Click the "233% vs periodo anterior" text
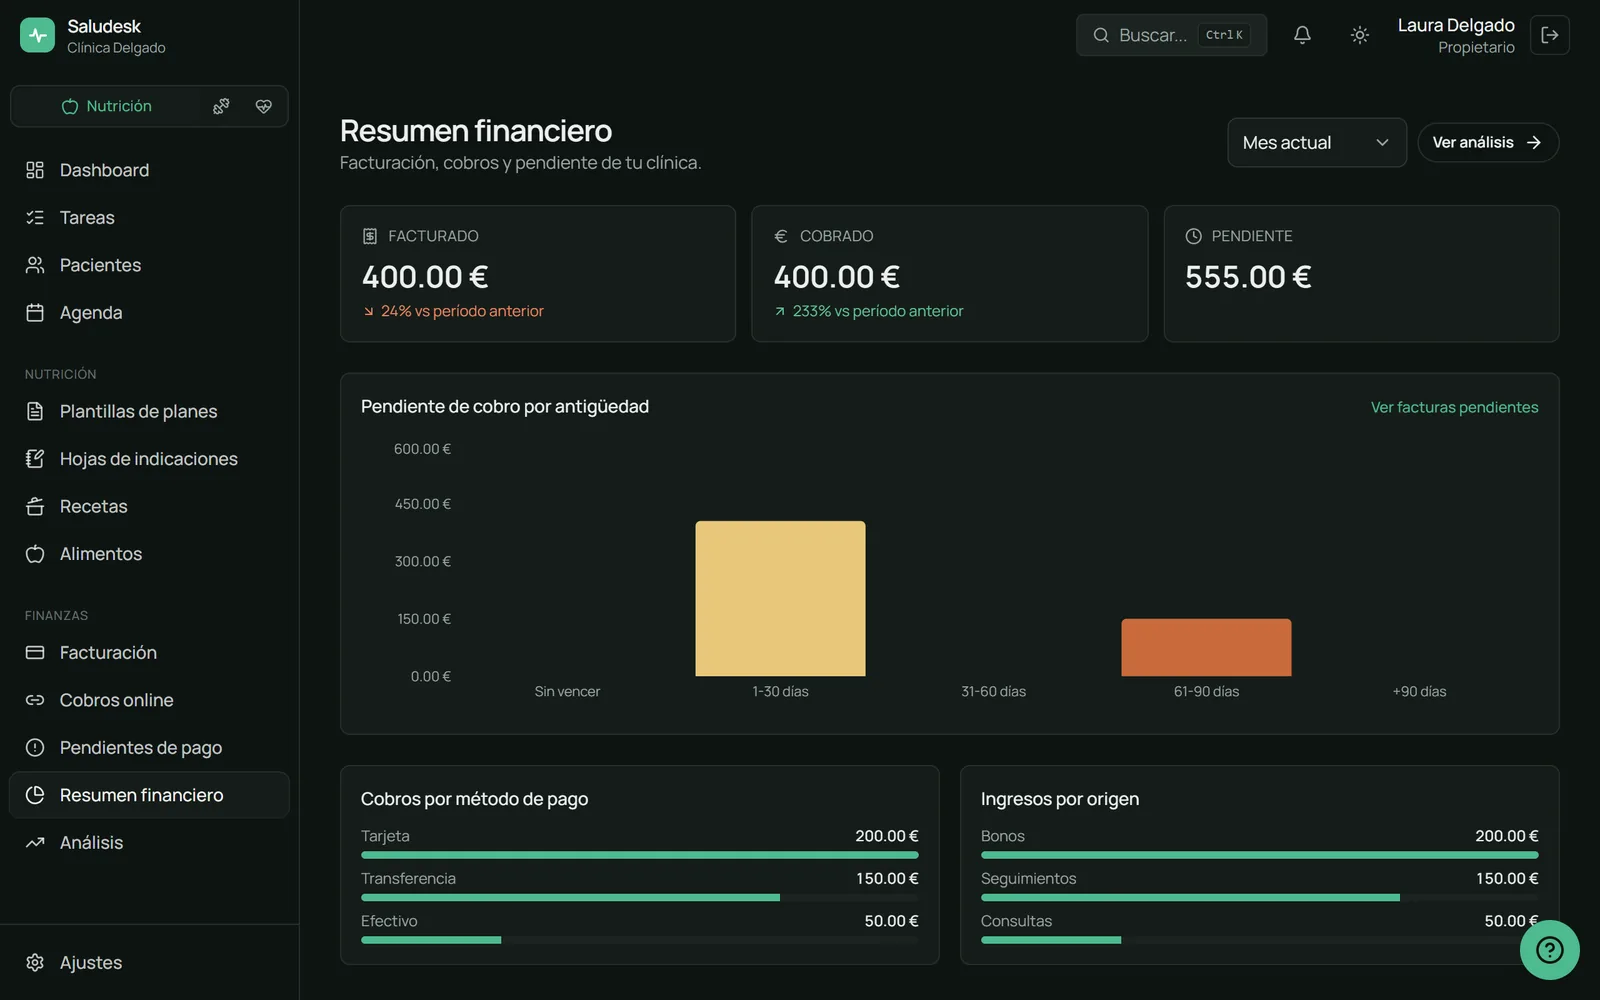 (x=878, y=311)
